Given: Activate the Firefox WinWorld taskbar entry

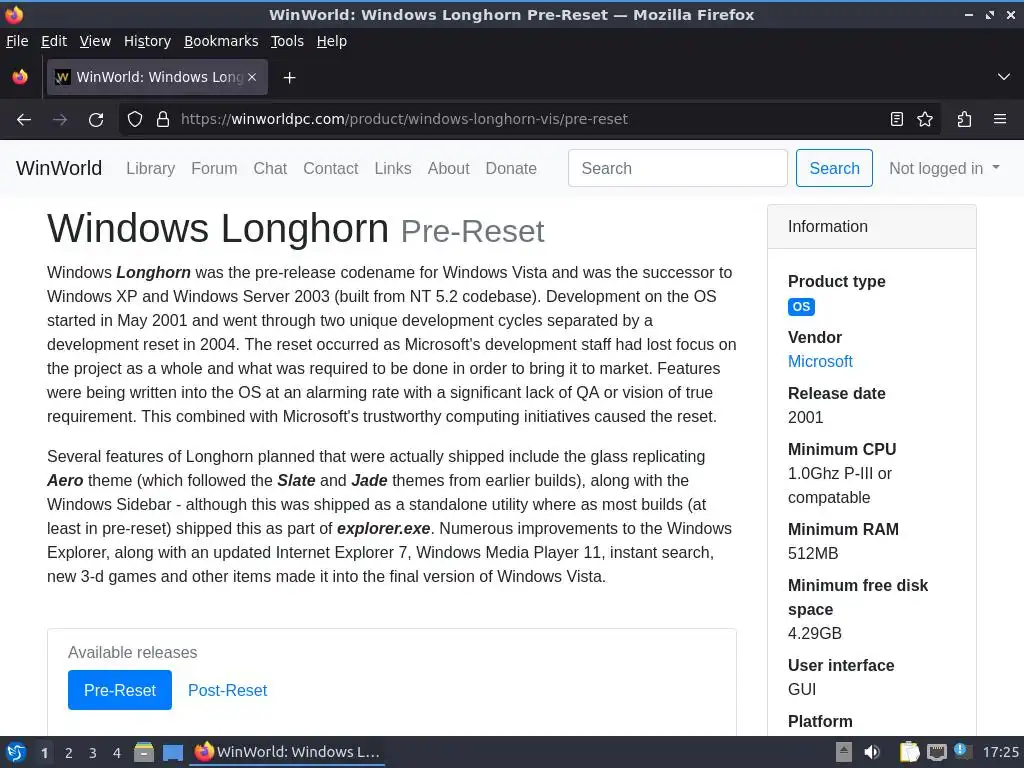Looking at the screenshot, I should click(x=287, y=752).
